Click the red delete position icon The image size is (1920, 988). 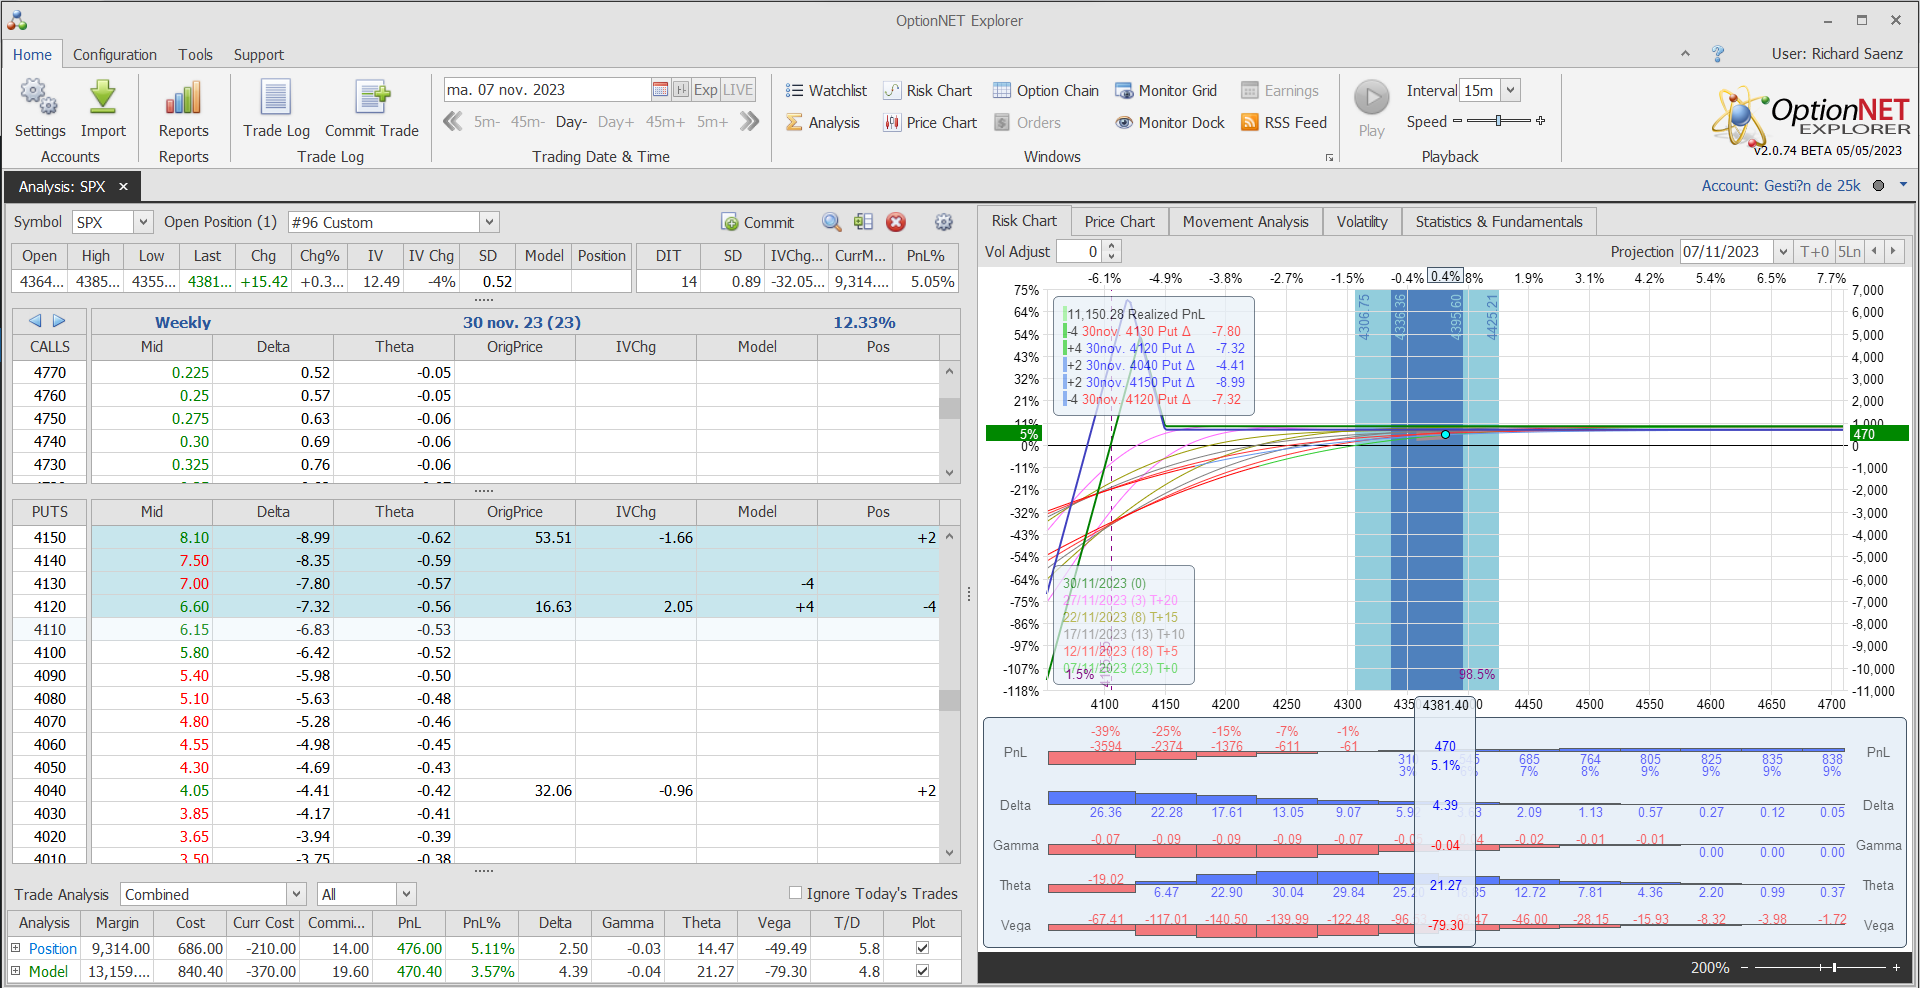896,222
